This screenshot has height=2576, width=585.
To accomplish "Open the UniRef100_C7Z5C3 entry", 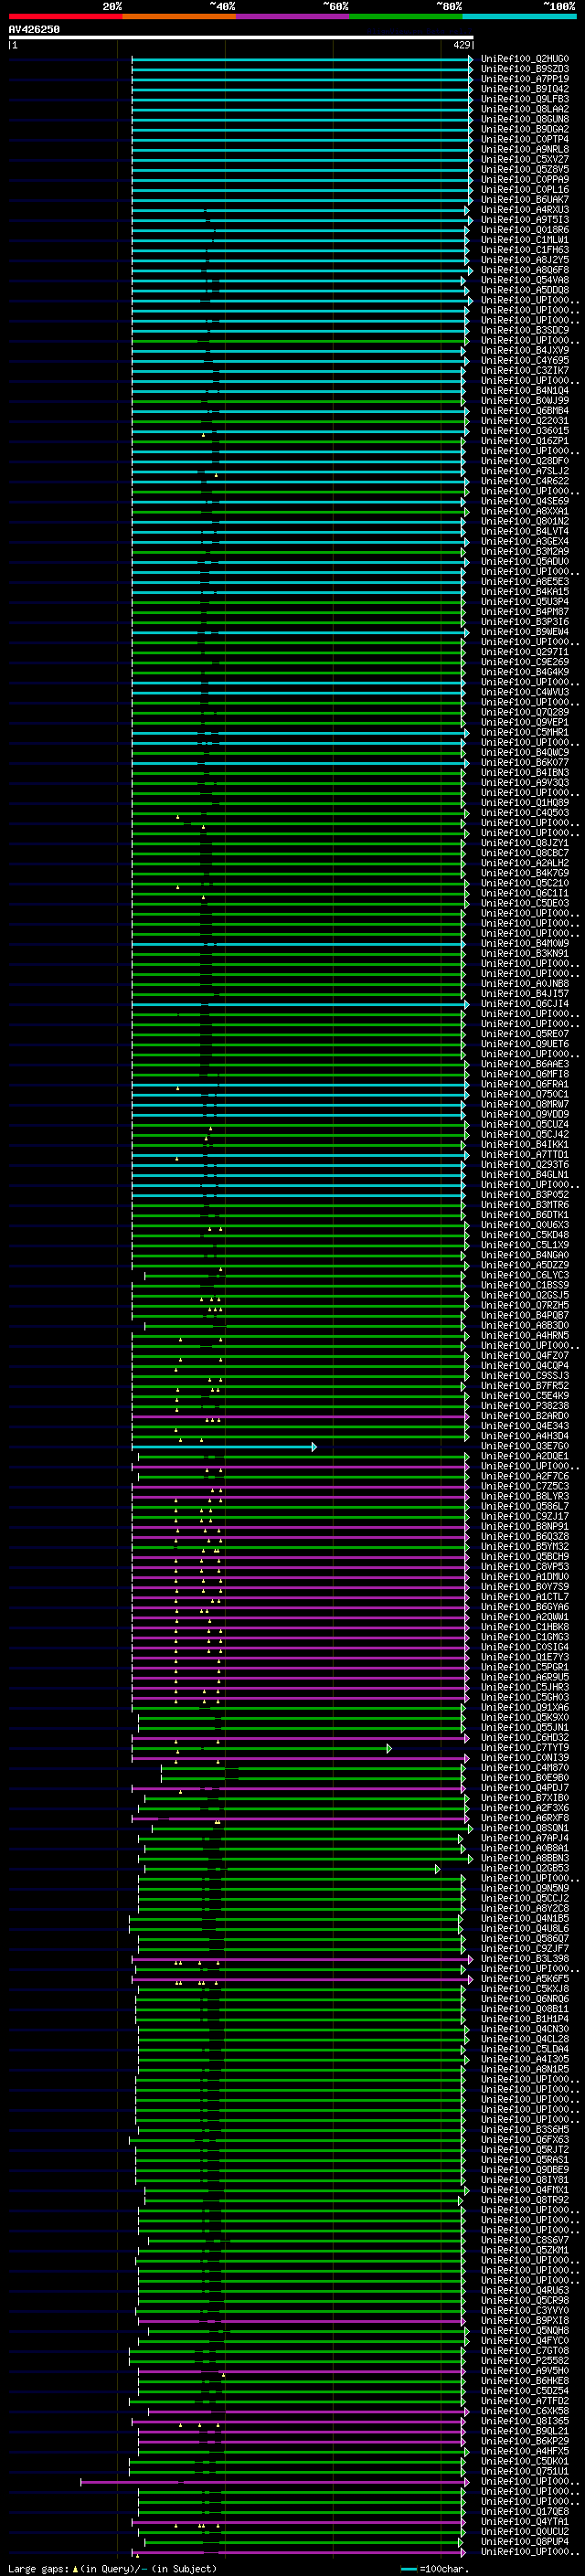I will [x=524, y=1486].
